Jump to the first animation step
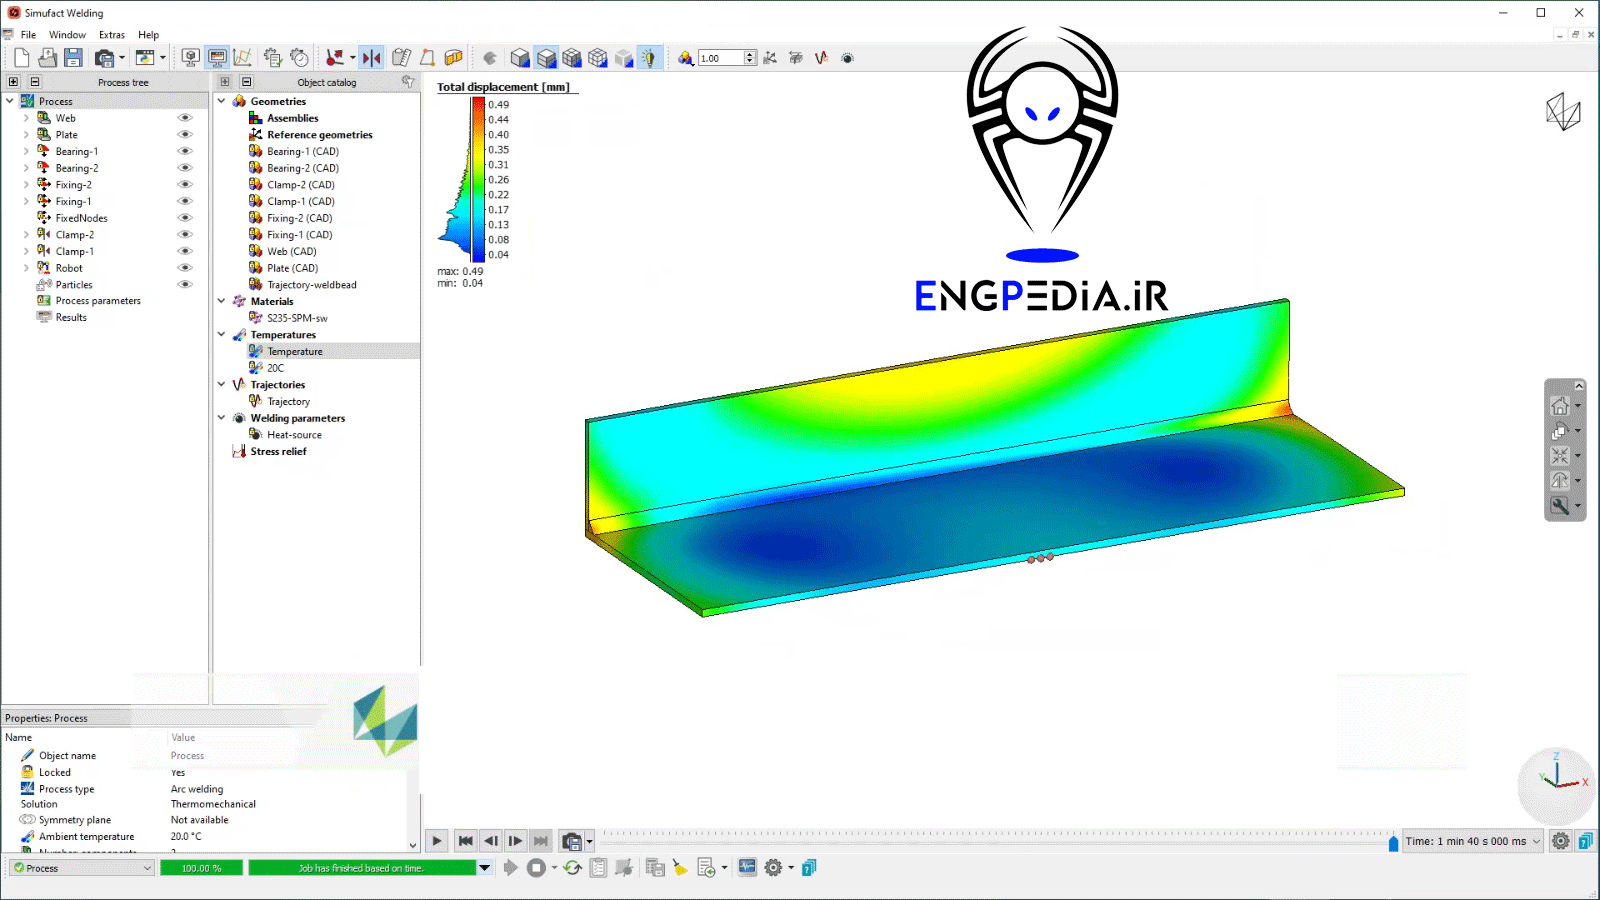1600x900 pixels. [465, 841]
